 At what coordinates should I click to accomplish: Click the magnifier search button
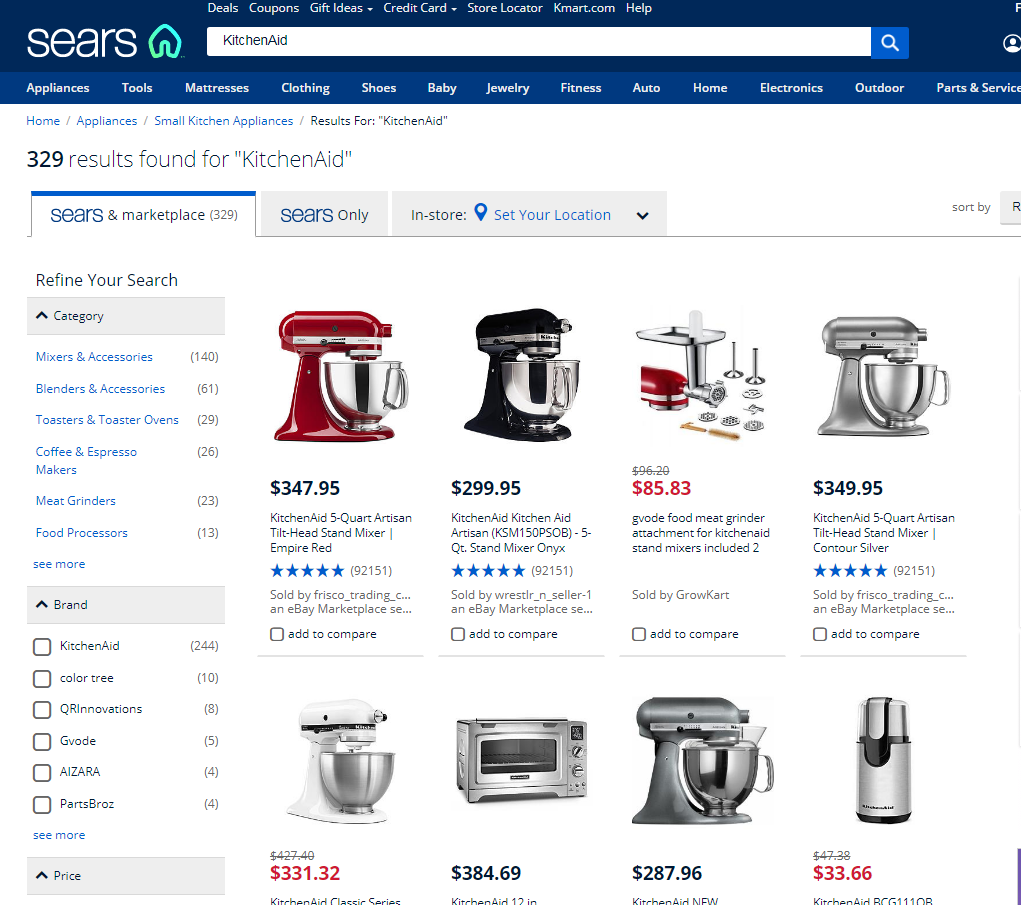[889, 43]
